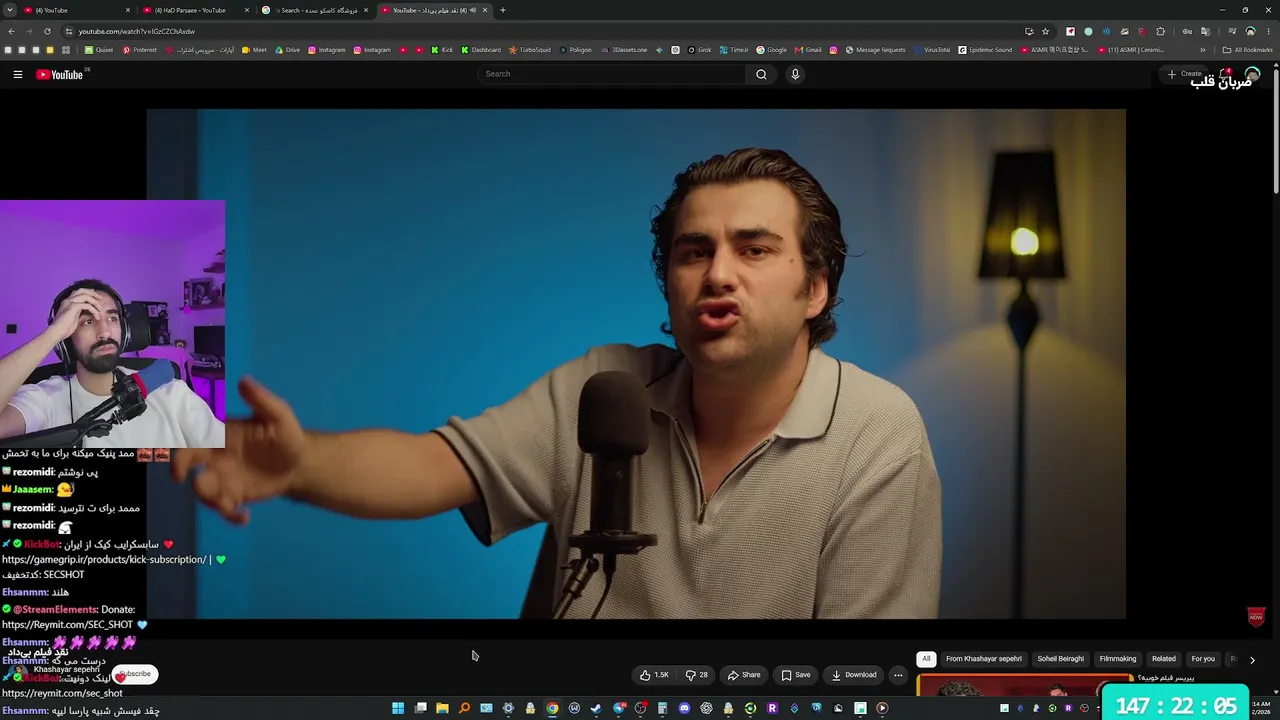Go back to the previous page
The height and width of the screenshot is (720, 1280).
pyautogui.click(x=12, y=31)
